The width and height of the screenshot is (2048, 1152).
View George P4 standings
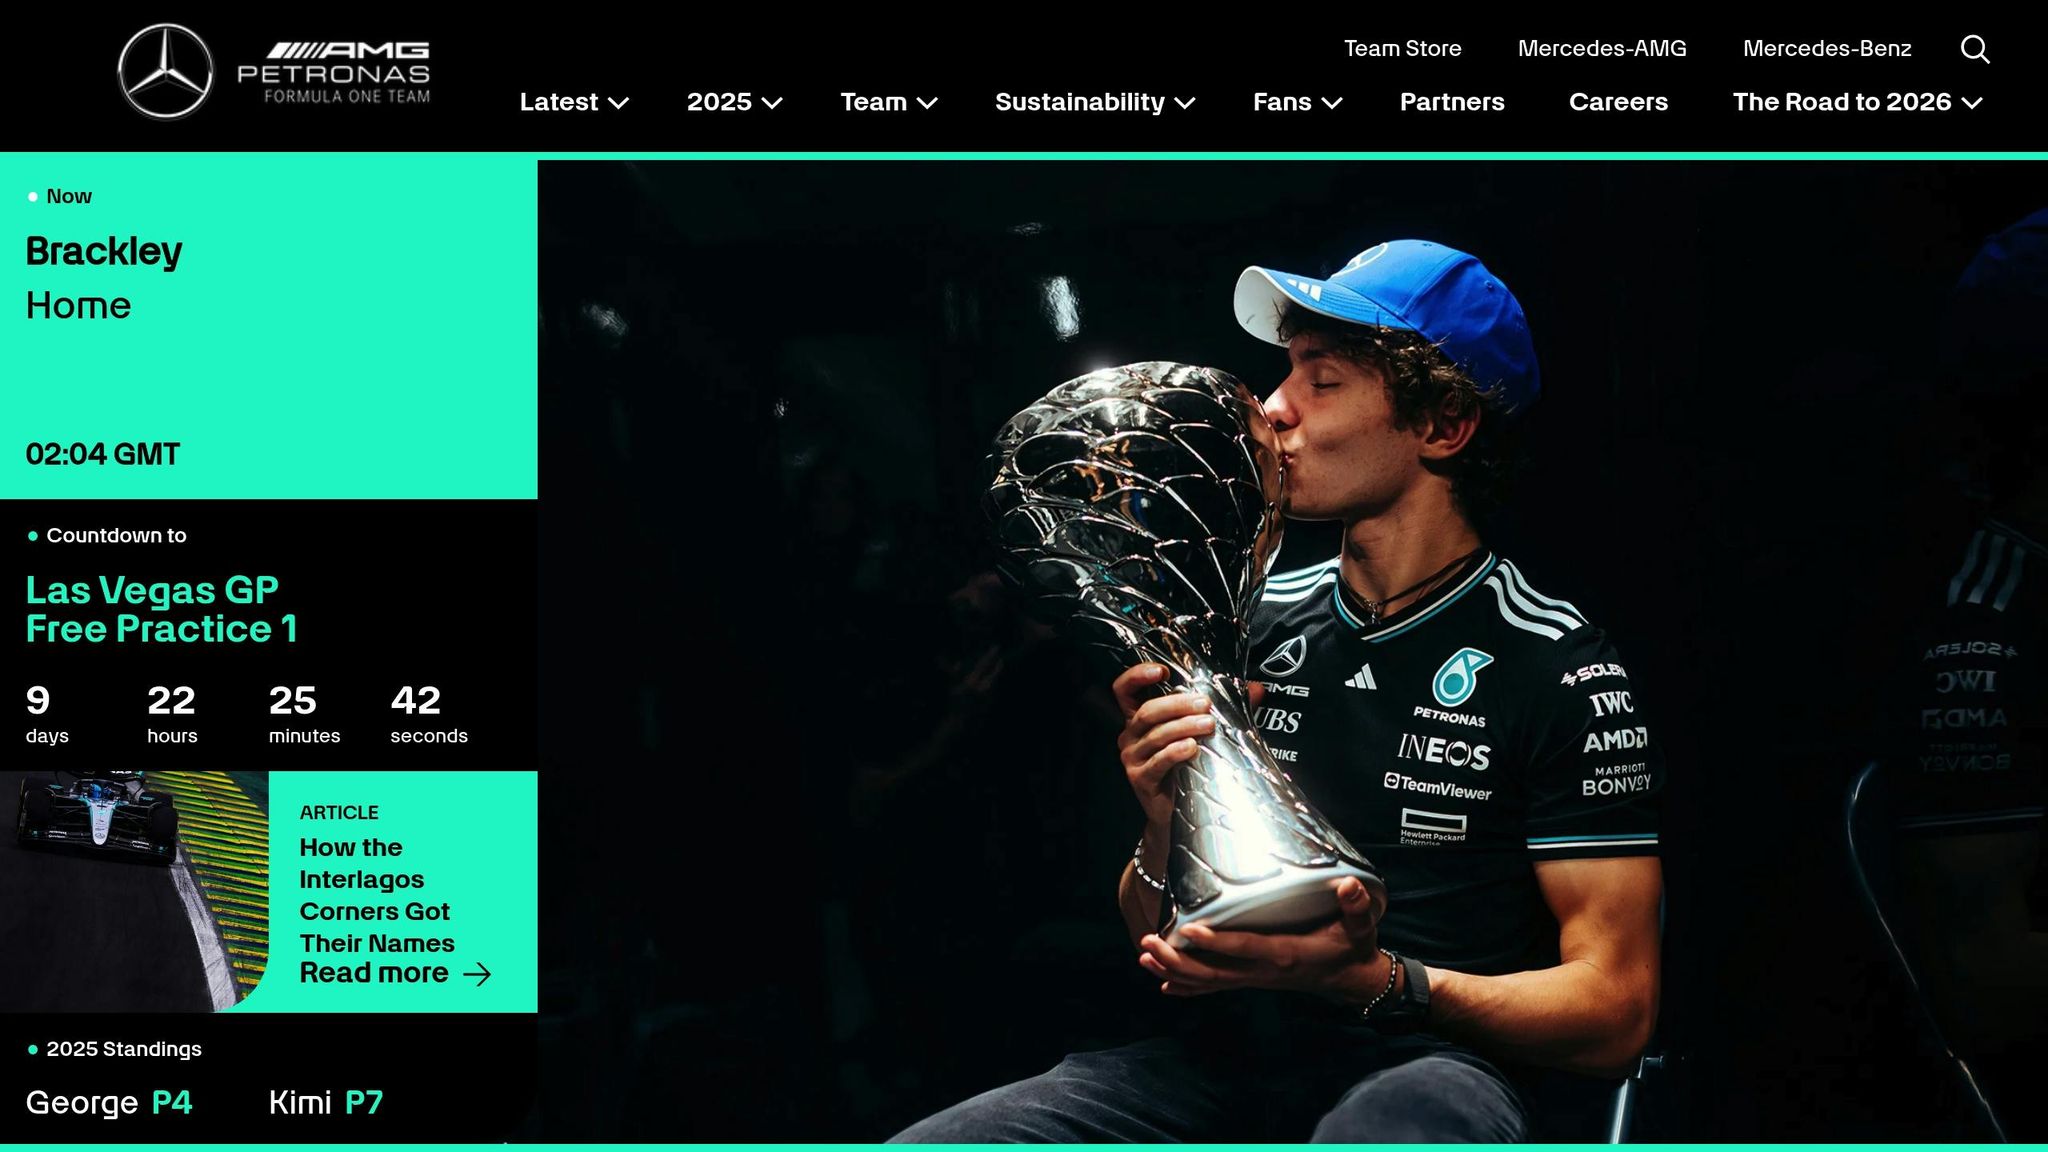tap(108, 1102)
